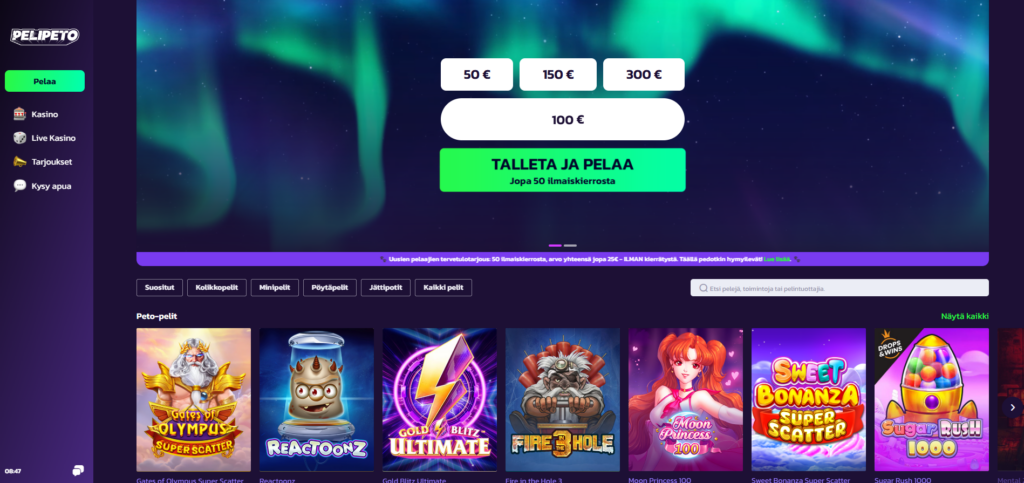Select the 300 € deposit amount
1024x483 pixels.
(644, 74)
